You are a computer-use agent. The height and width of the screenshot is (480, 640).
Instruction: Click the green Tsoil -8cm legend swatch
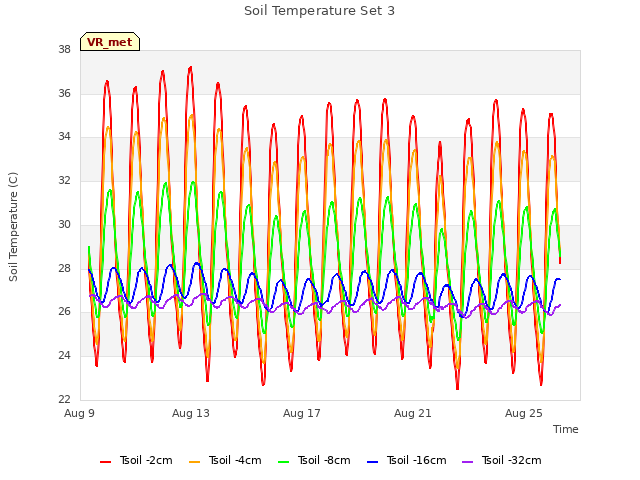(283, 462)
